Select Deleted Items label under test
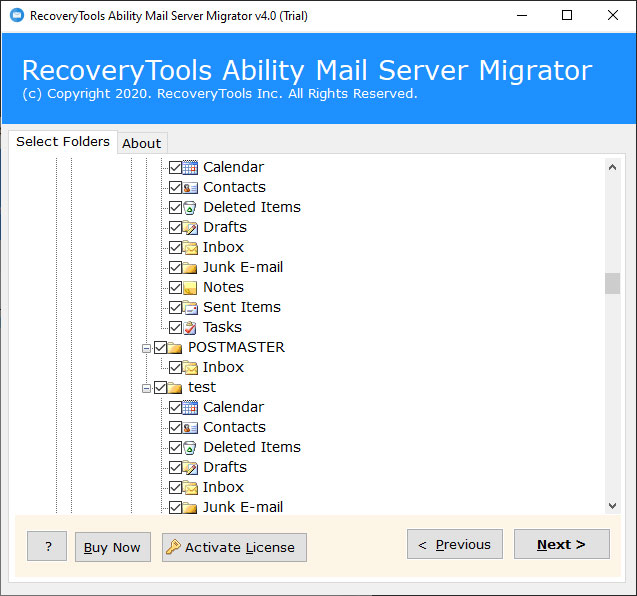 click(x=252, y=447)
